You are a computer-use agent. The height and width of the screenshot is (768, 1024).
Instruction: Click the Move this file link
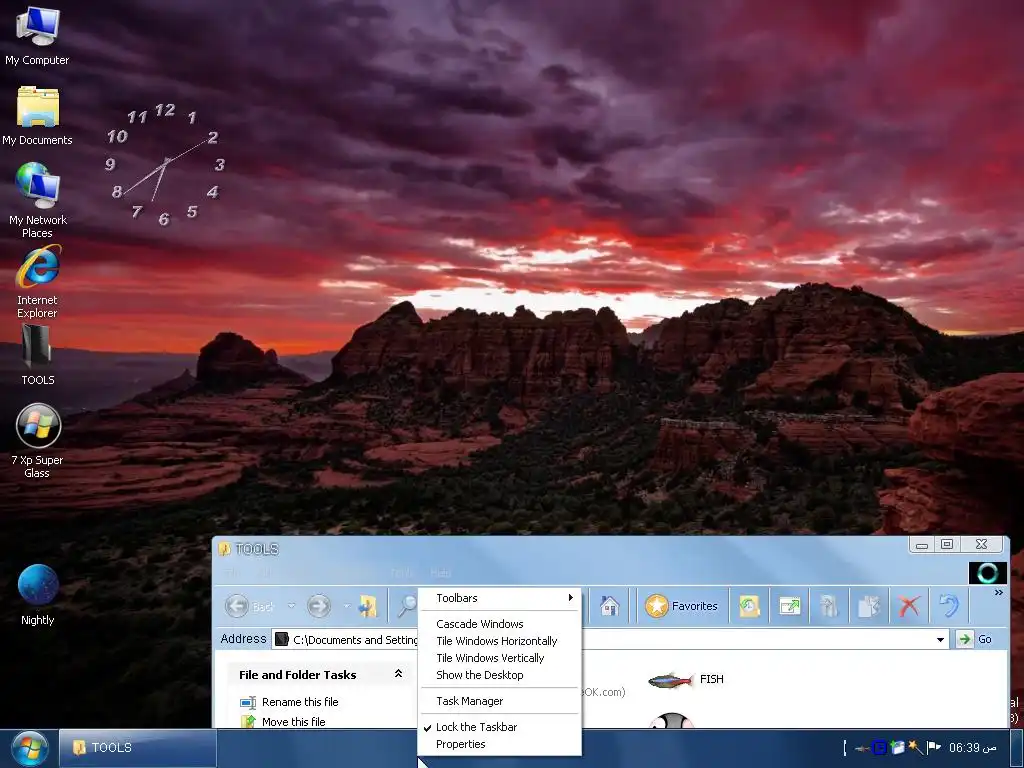tap(293, 722)
